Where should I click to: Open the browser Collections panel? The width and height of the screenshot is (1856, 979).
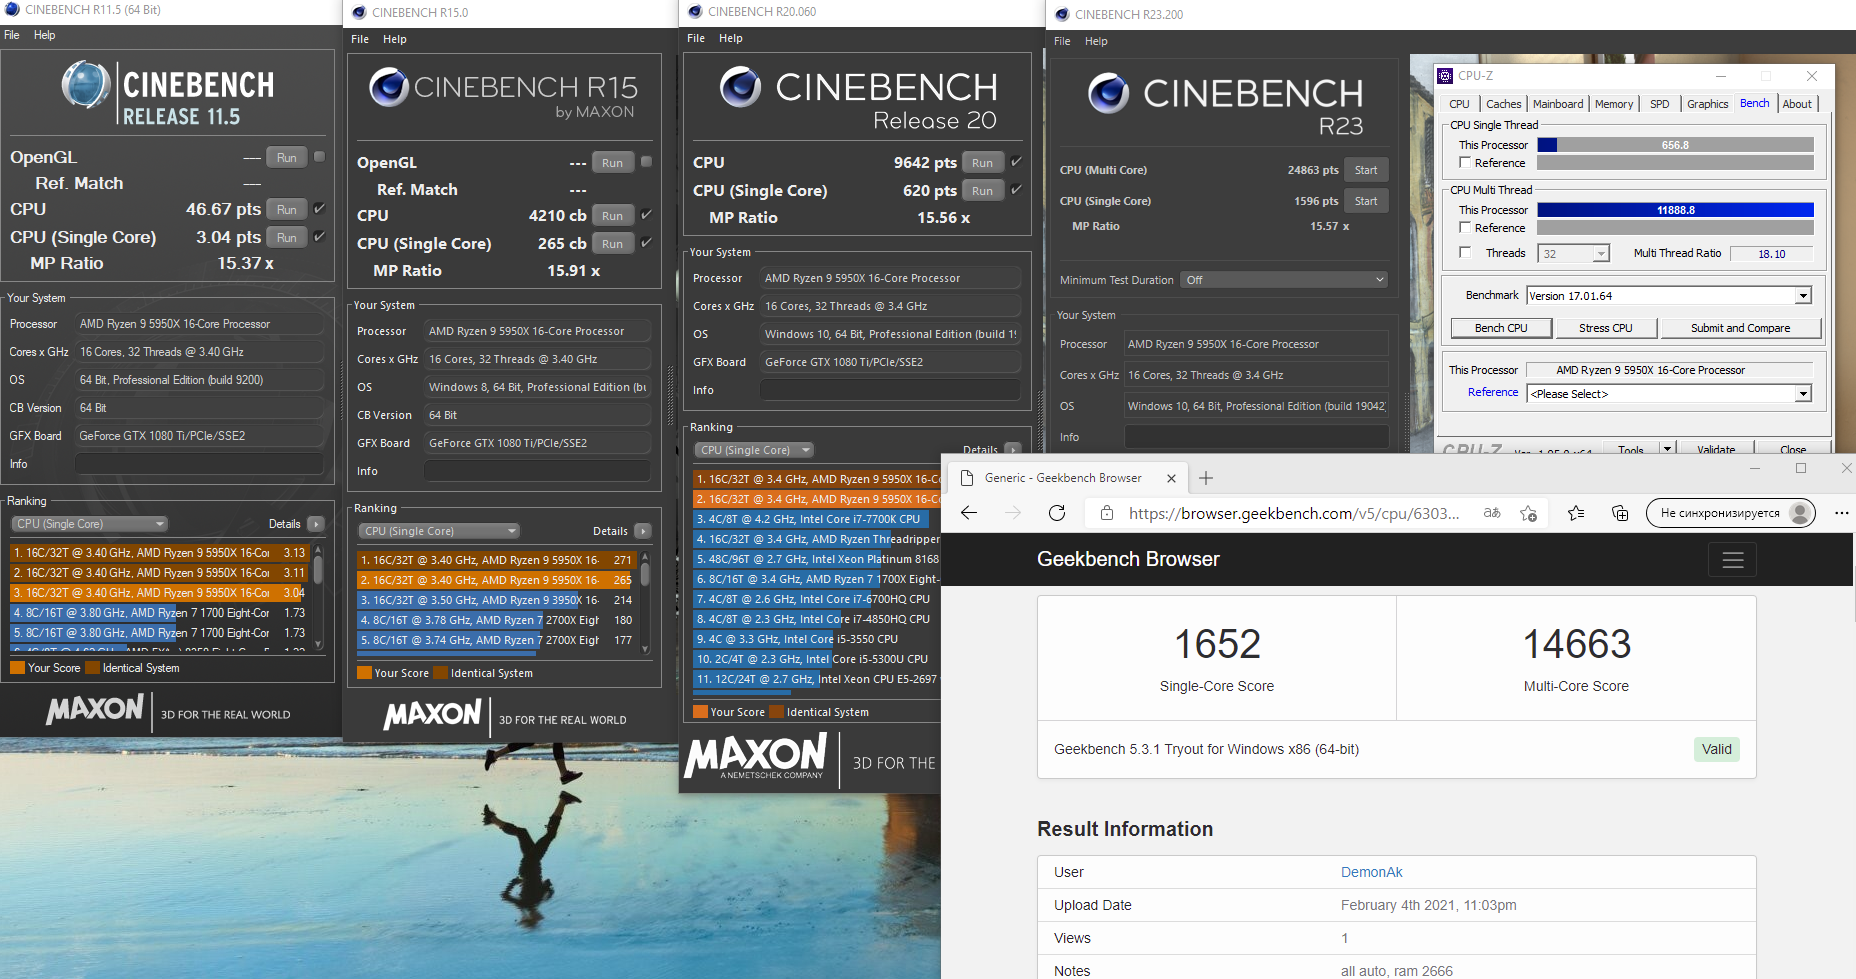[x=1620, y=513]
